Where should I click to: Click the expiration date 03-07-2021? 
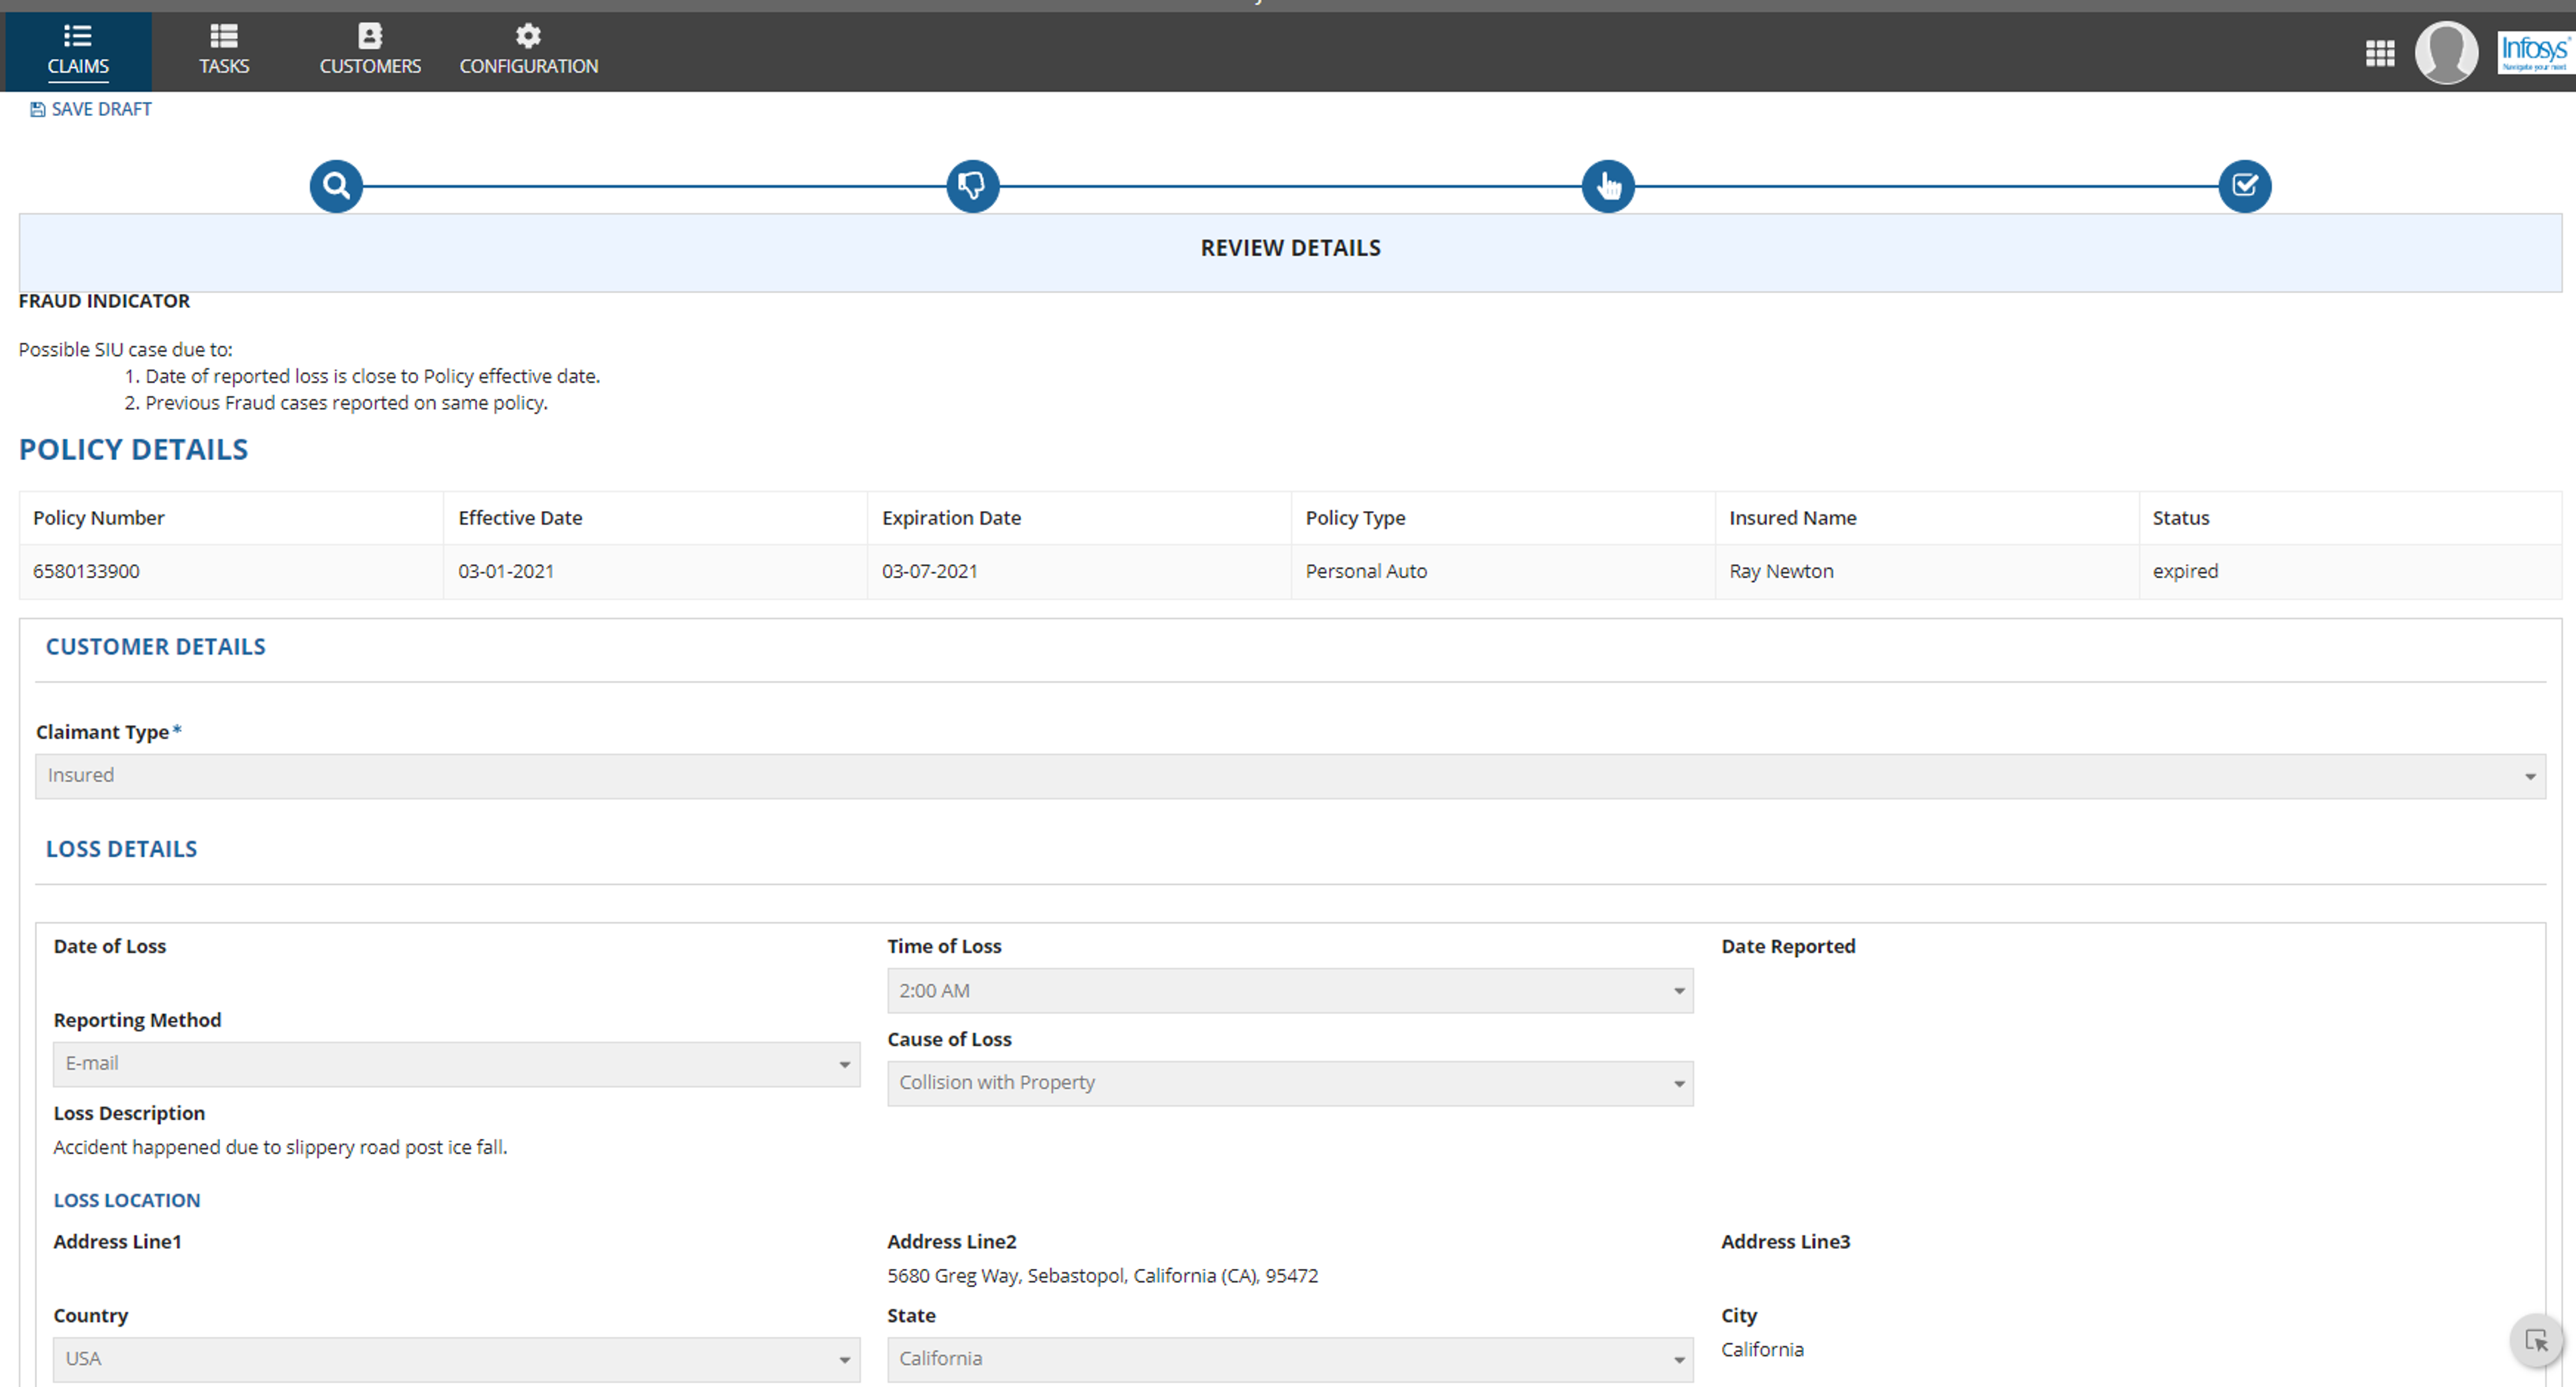pos(929,571)
